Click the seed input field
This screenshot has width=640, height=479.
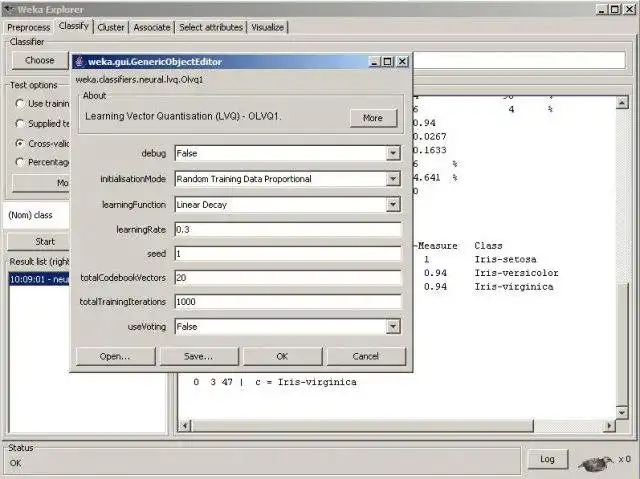288,254
